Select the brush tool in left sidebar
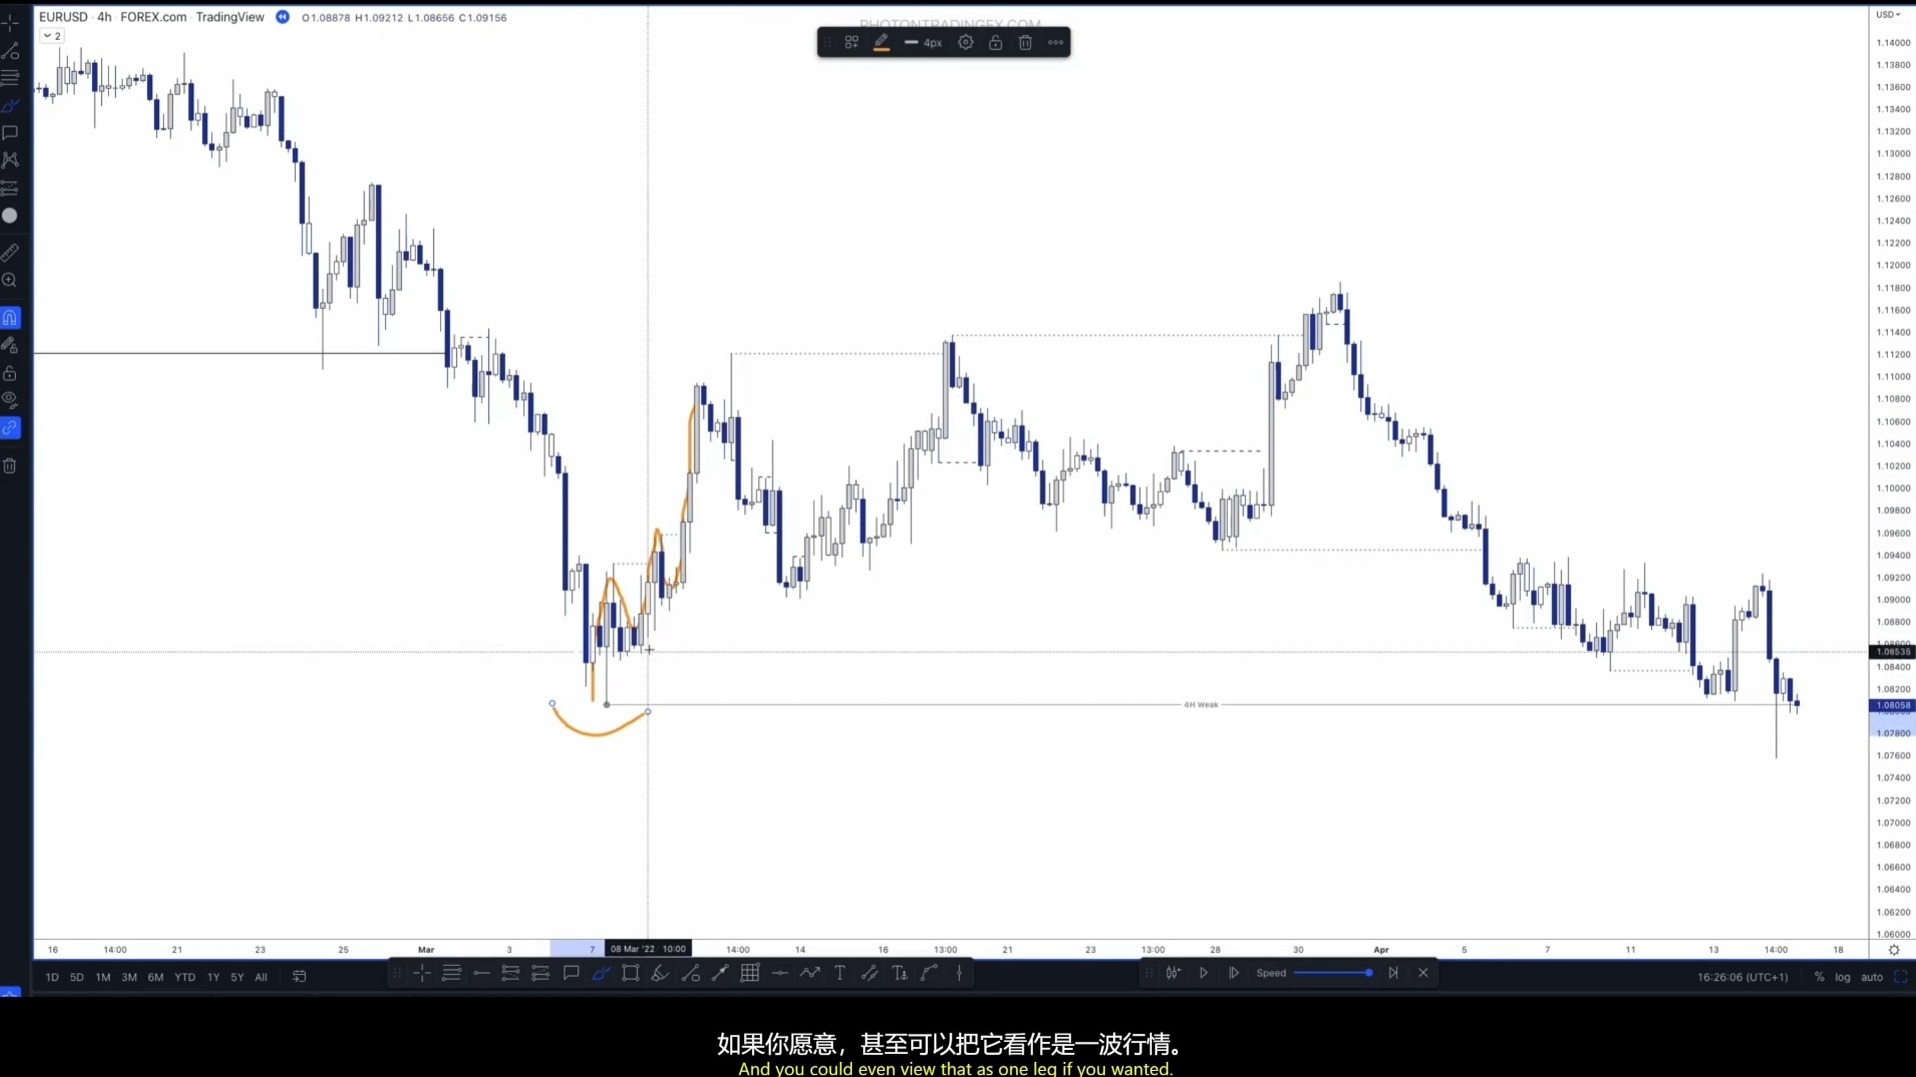 (11, 105)
